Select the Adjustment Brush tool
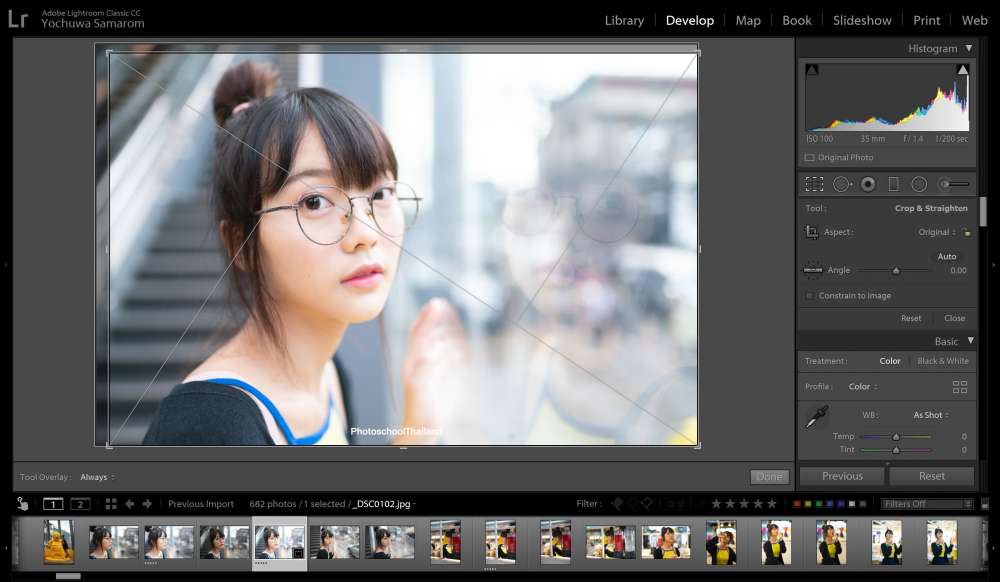 click(953, 184)
